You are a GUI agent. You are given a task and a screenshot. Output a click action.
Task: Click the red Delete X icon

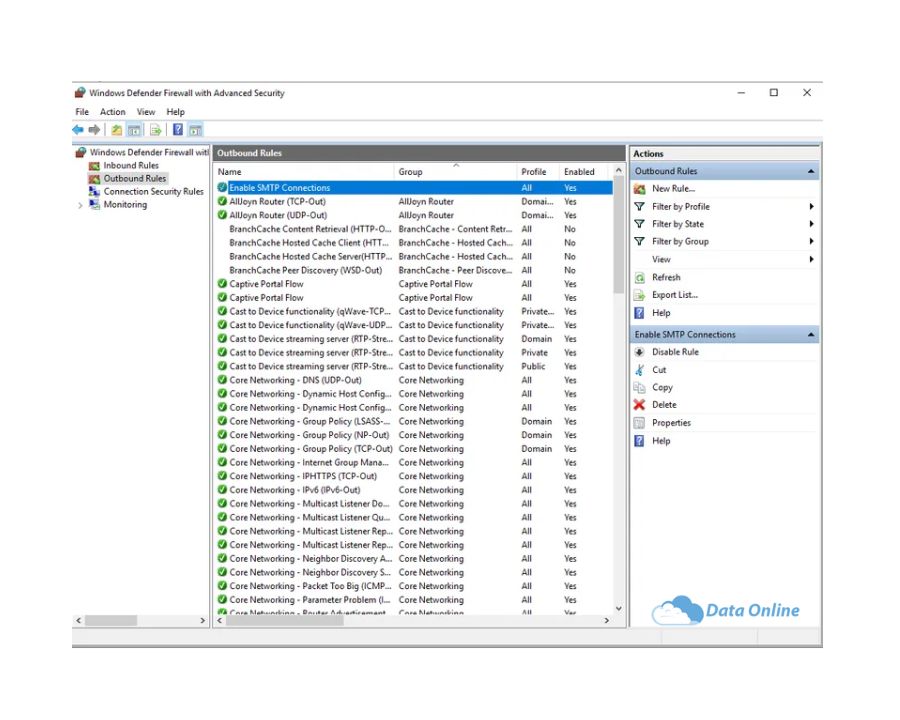coord(639,405)
